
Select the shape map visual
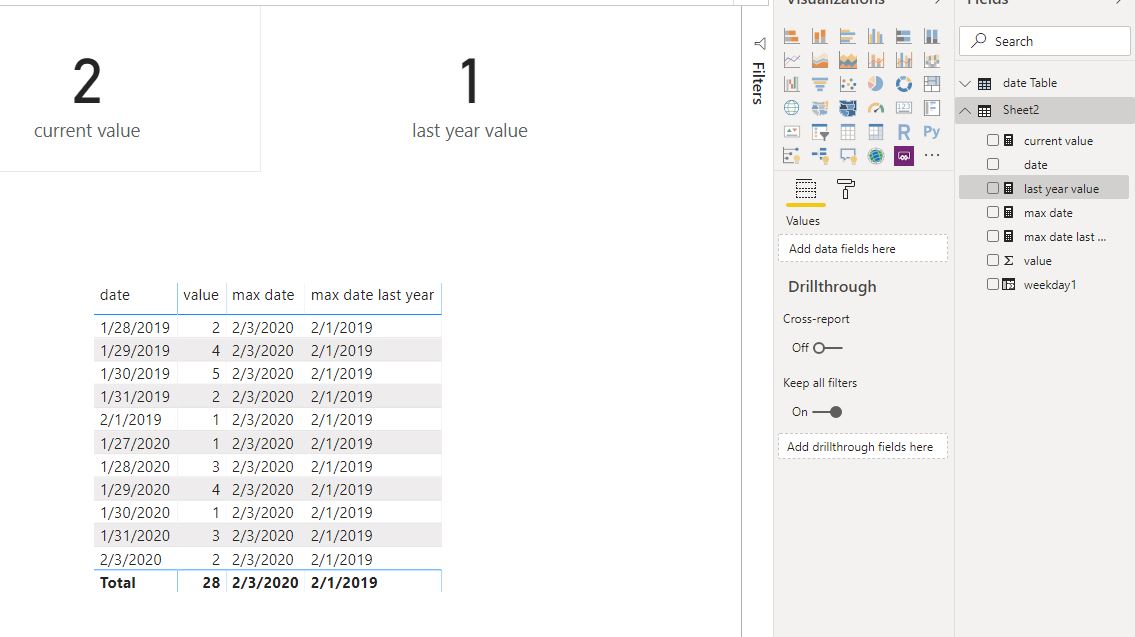[x=848, y=108]
